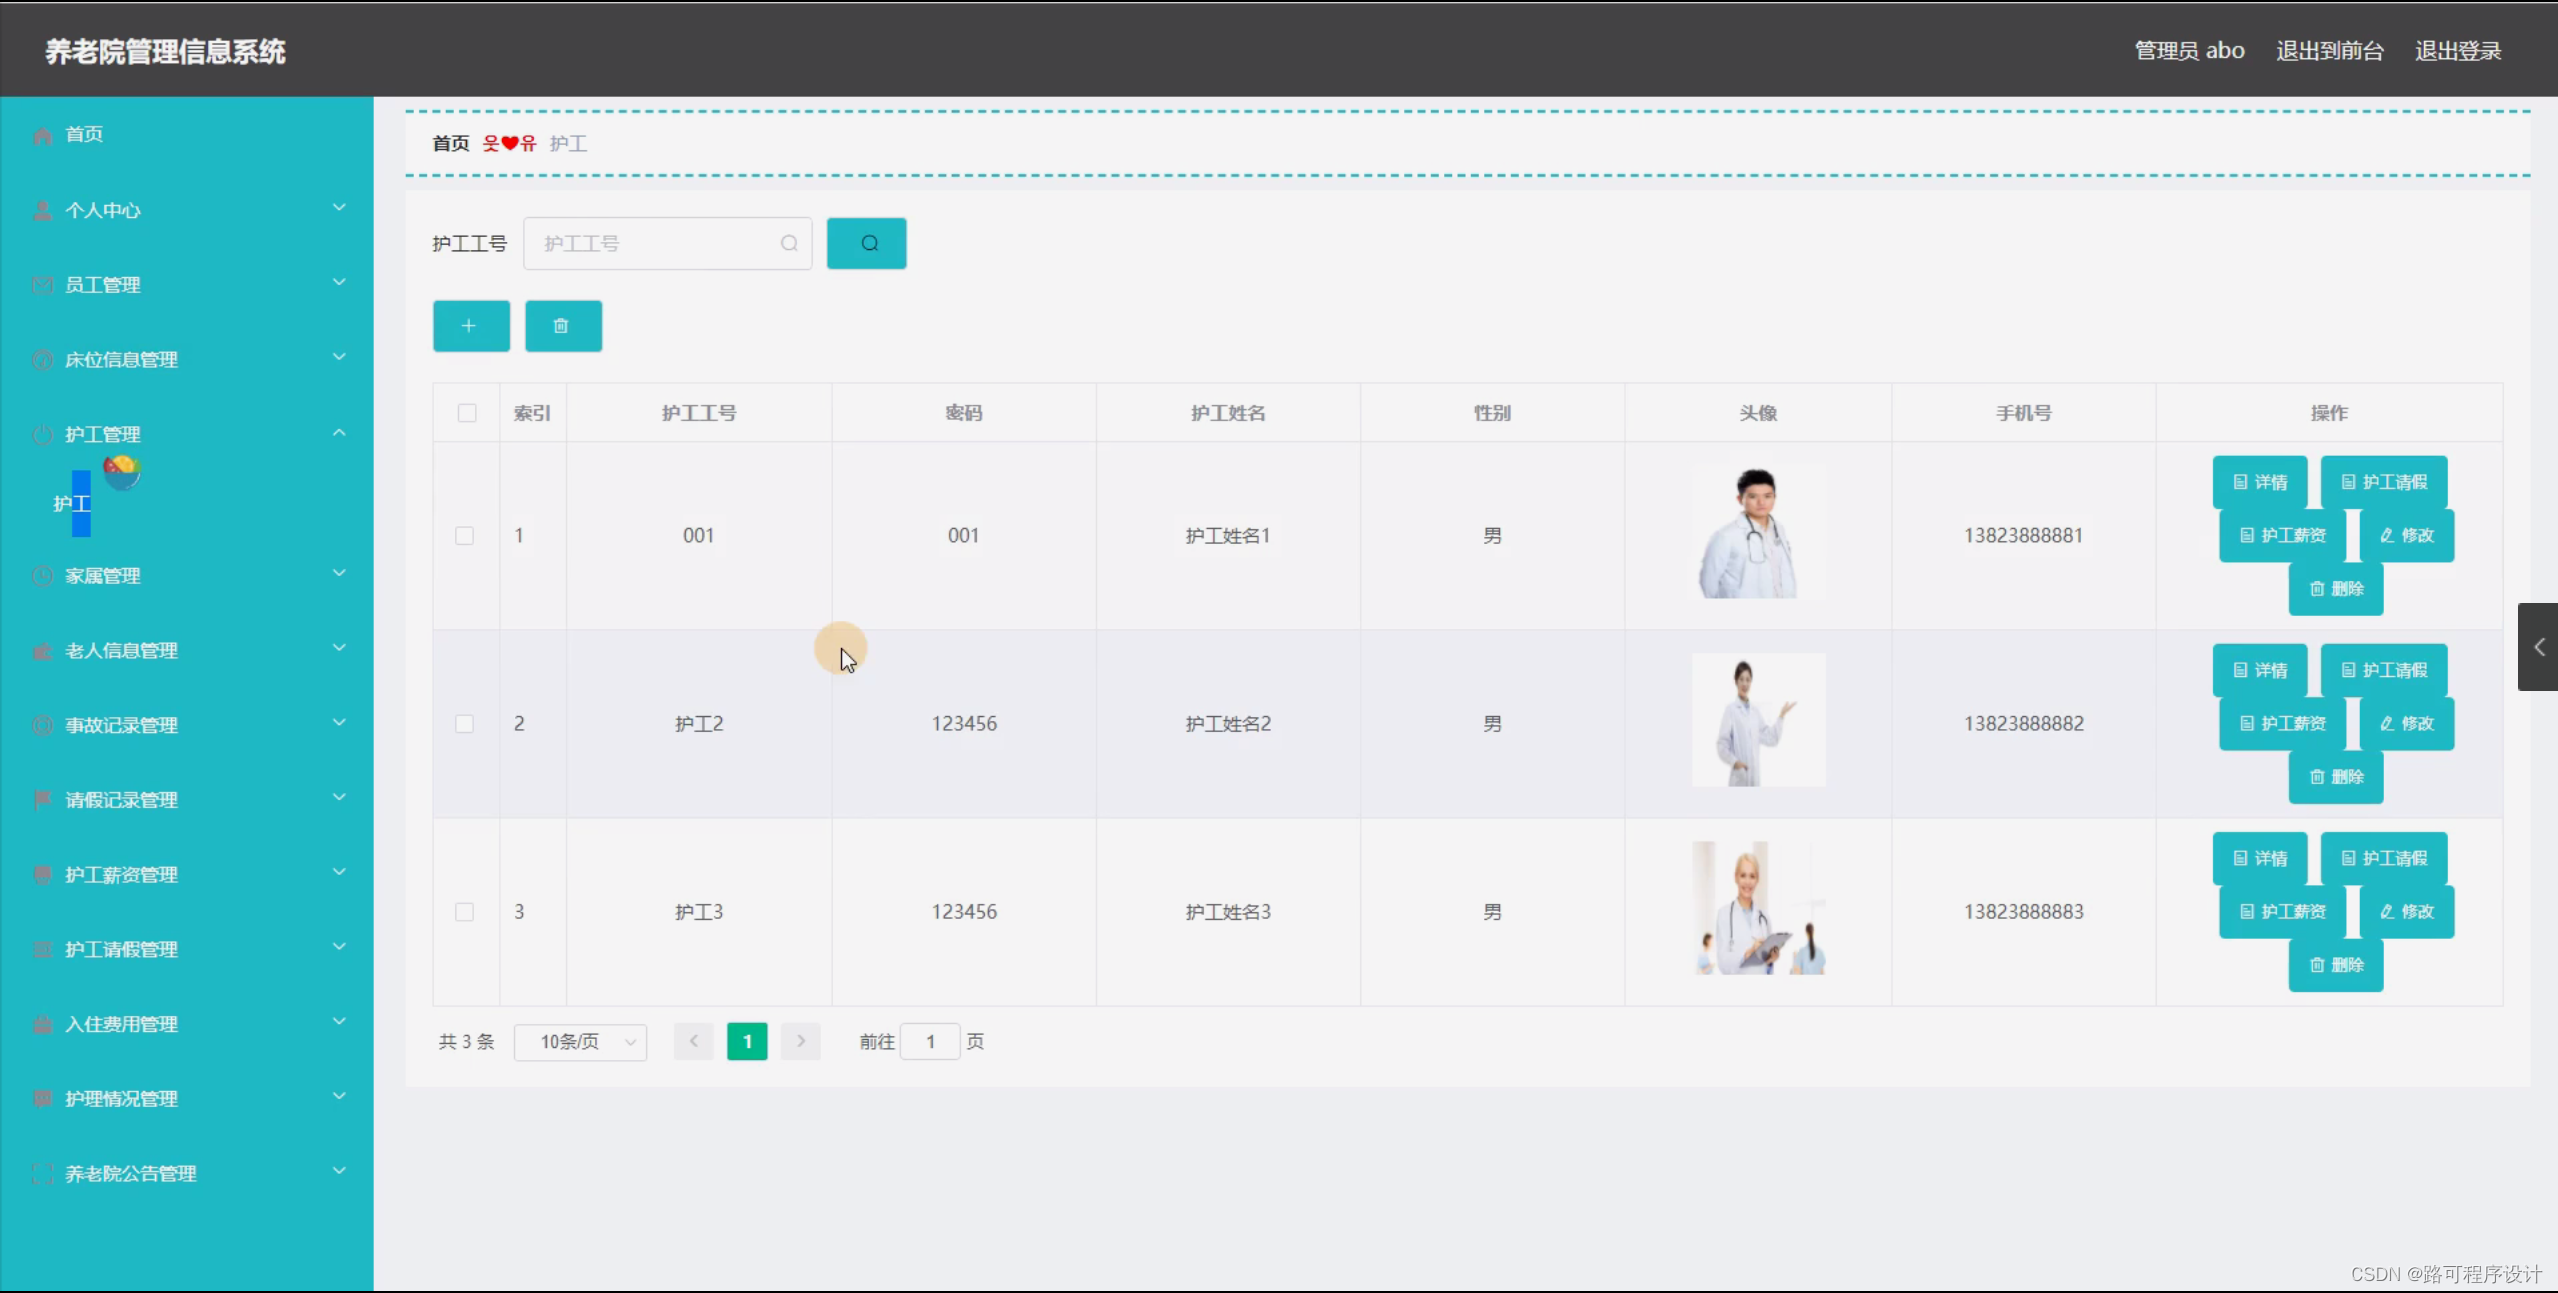This screenshot has width=2558, height=1293.
Task: Open 首页 from the breadcrumb
Action: pos(450,143)
